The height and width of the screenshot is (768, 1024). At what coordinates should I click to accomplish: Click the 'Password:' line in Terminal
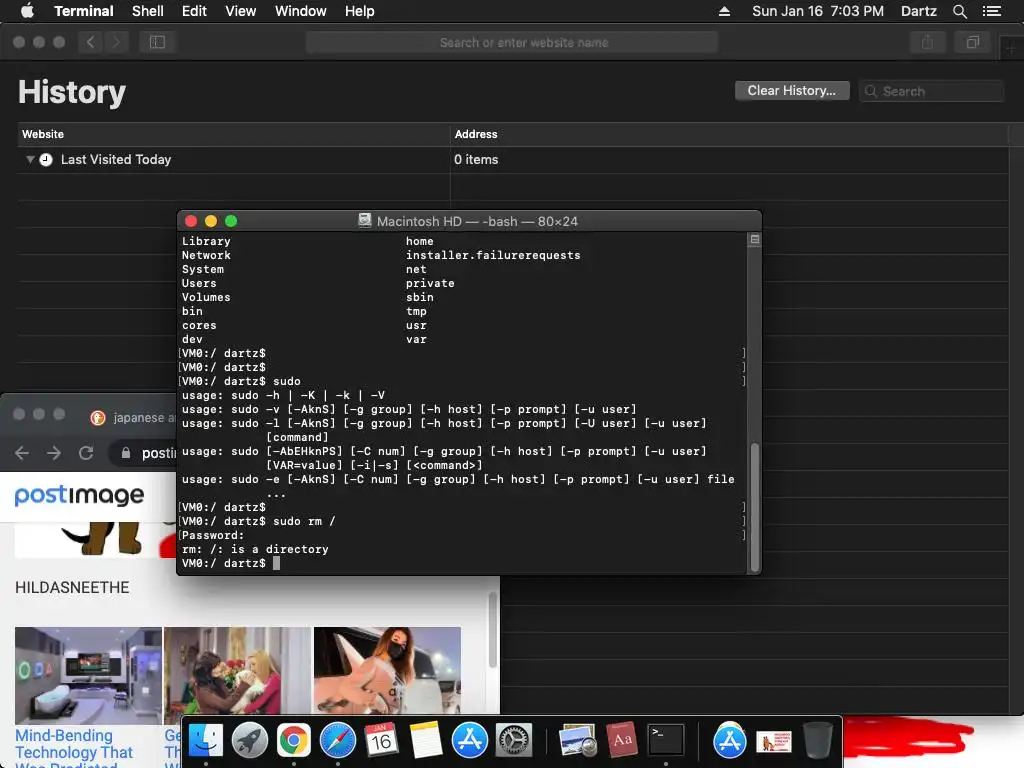pyautogui.click(x=212, y=536)
